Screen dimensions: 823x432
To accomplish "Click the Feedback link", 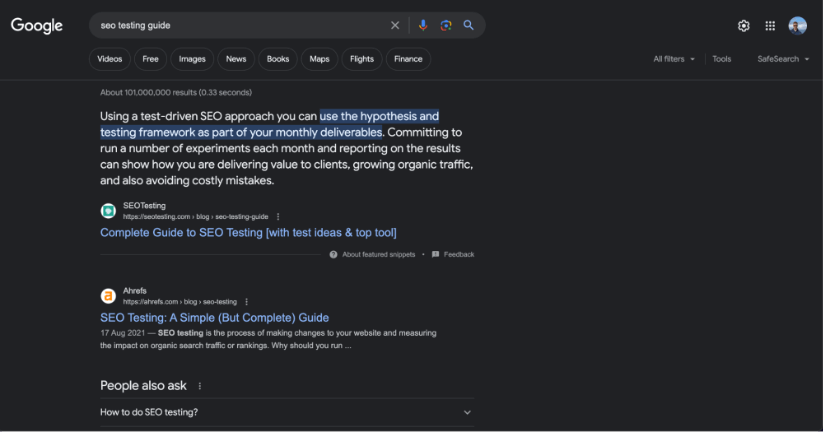I will point(459,255).
